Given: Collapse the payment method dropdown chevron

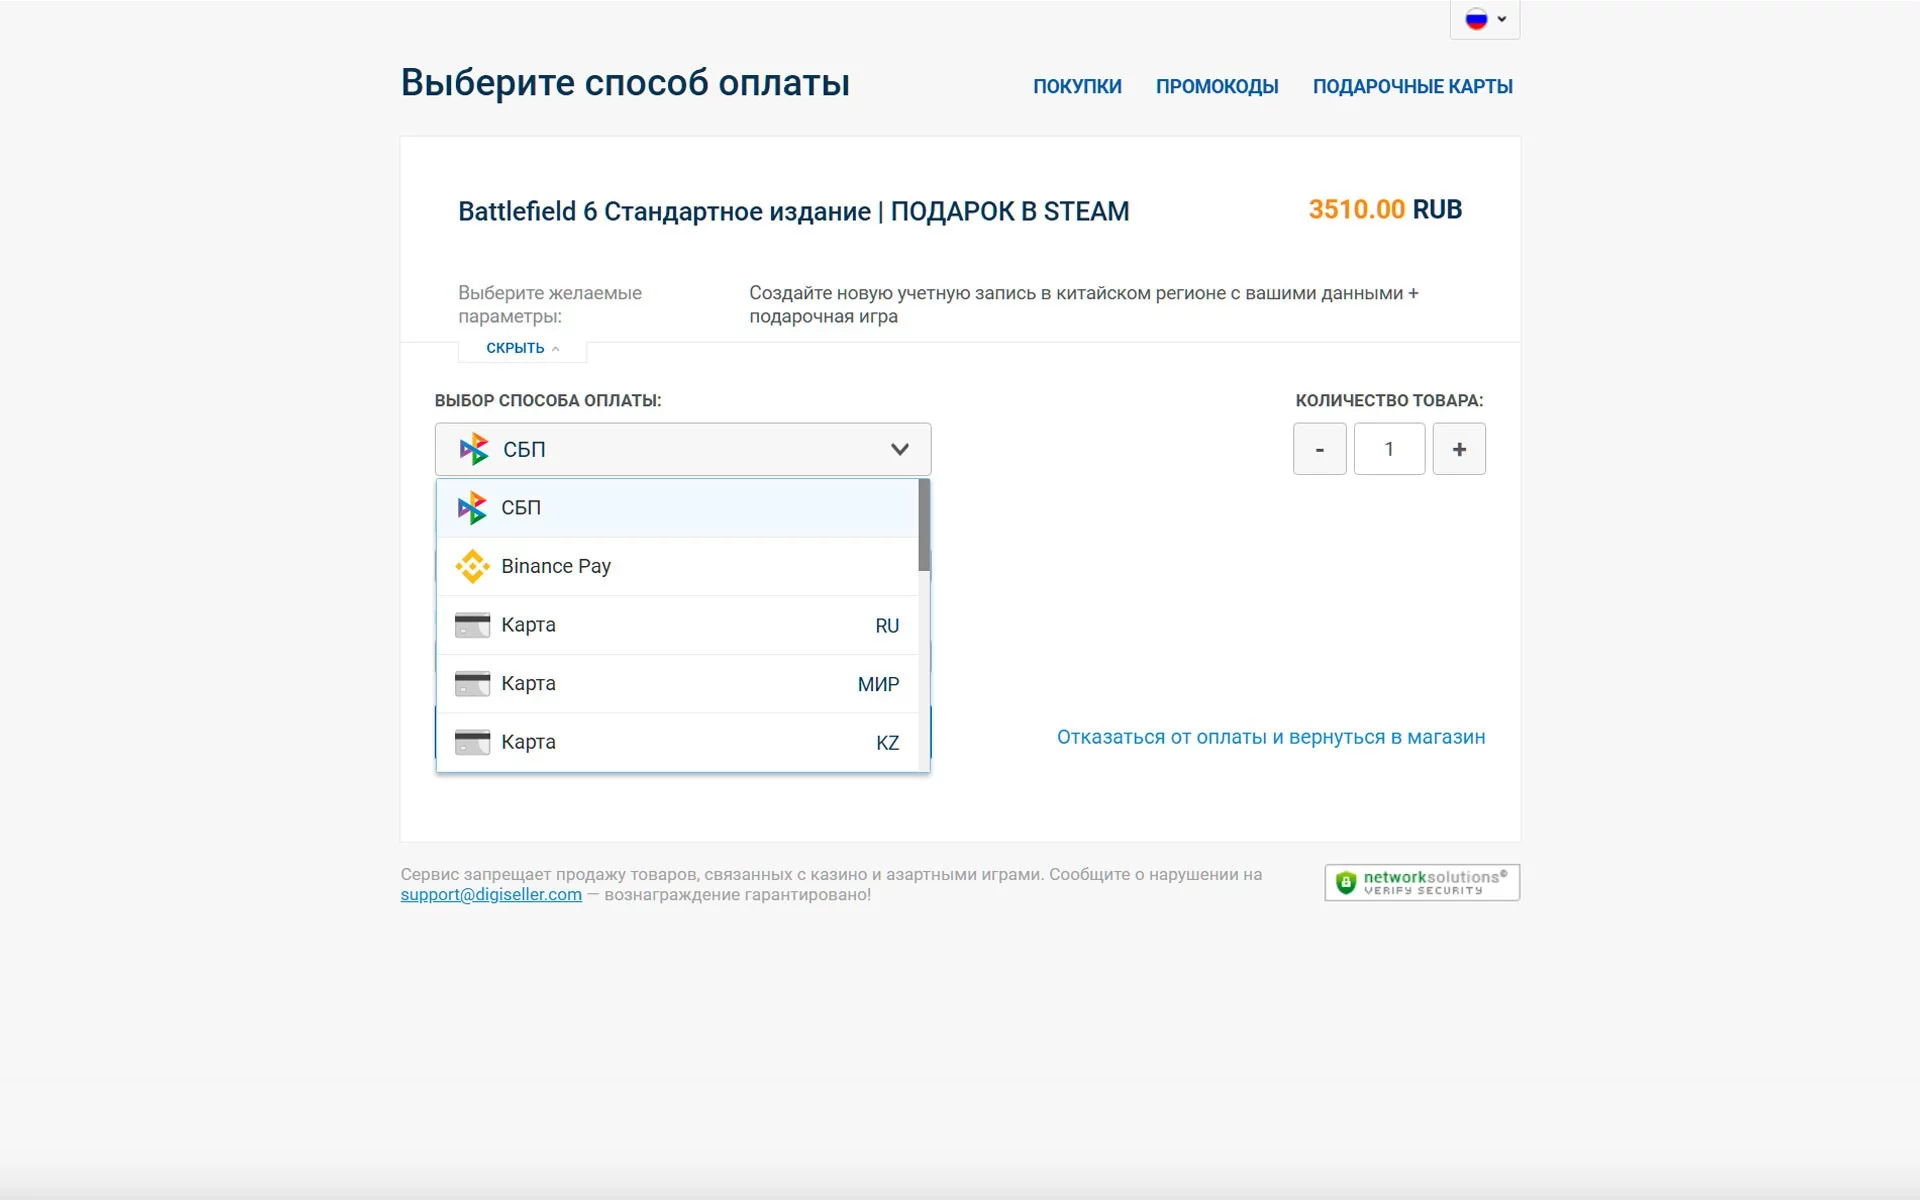Looking at the screenshot, I should [x=899, y=449].
